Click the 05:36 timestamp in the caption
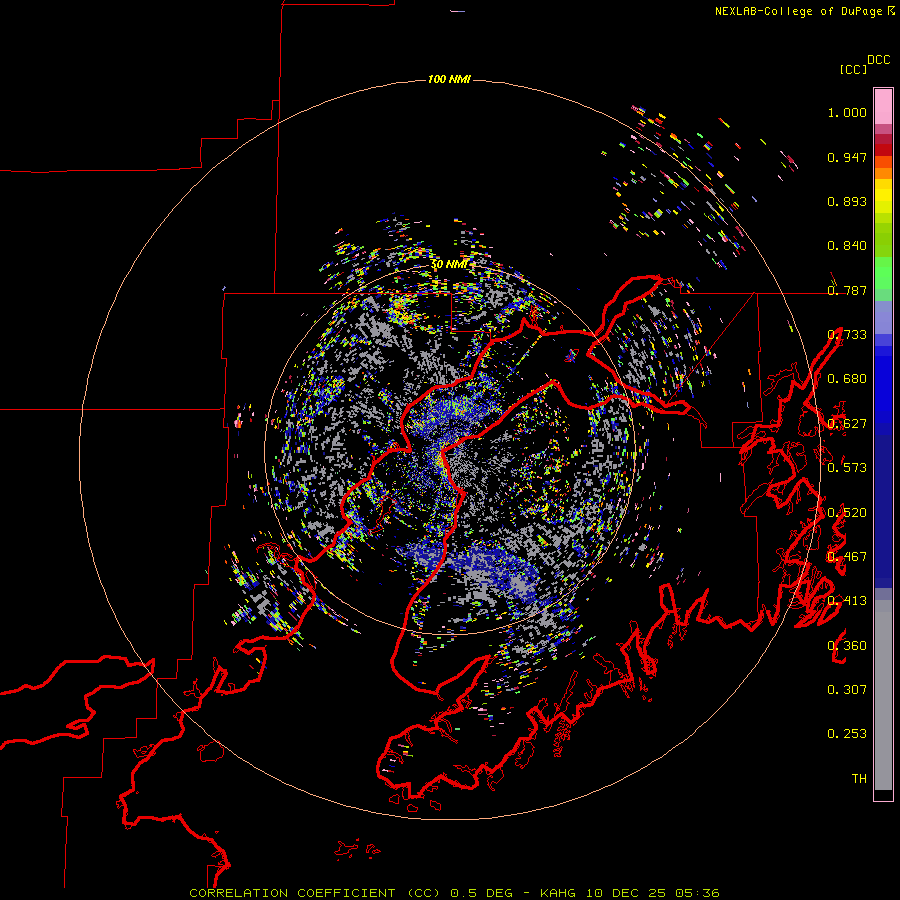 pos(699,893)
